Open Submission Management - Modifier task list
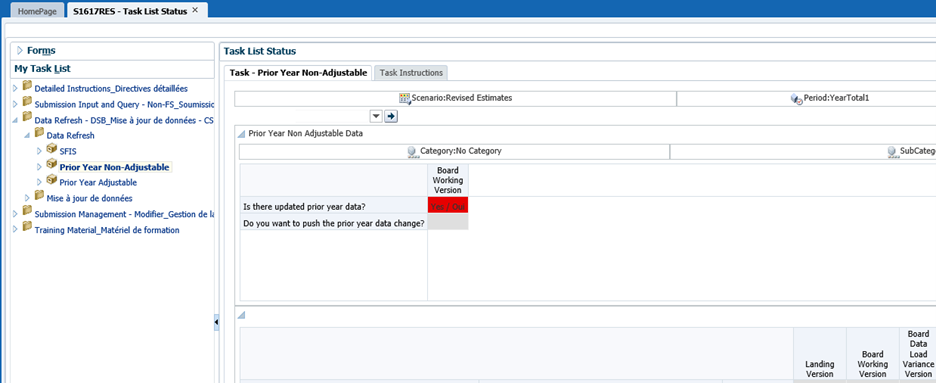Viewport: 936px width, 383px height. (124, 214)
